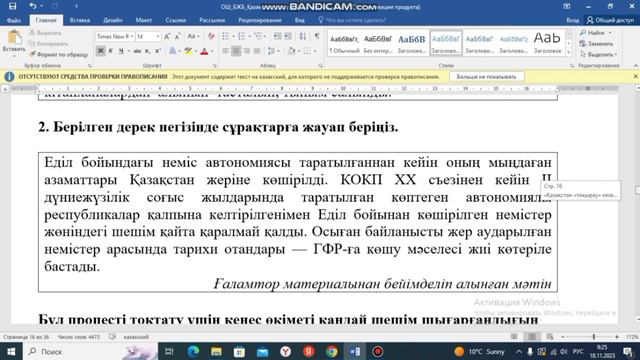Click the Undo arrow in the title bar
Viewport: 640px width, 360px height.
pos(33,6)
